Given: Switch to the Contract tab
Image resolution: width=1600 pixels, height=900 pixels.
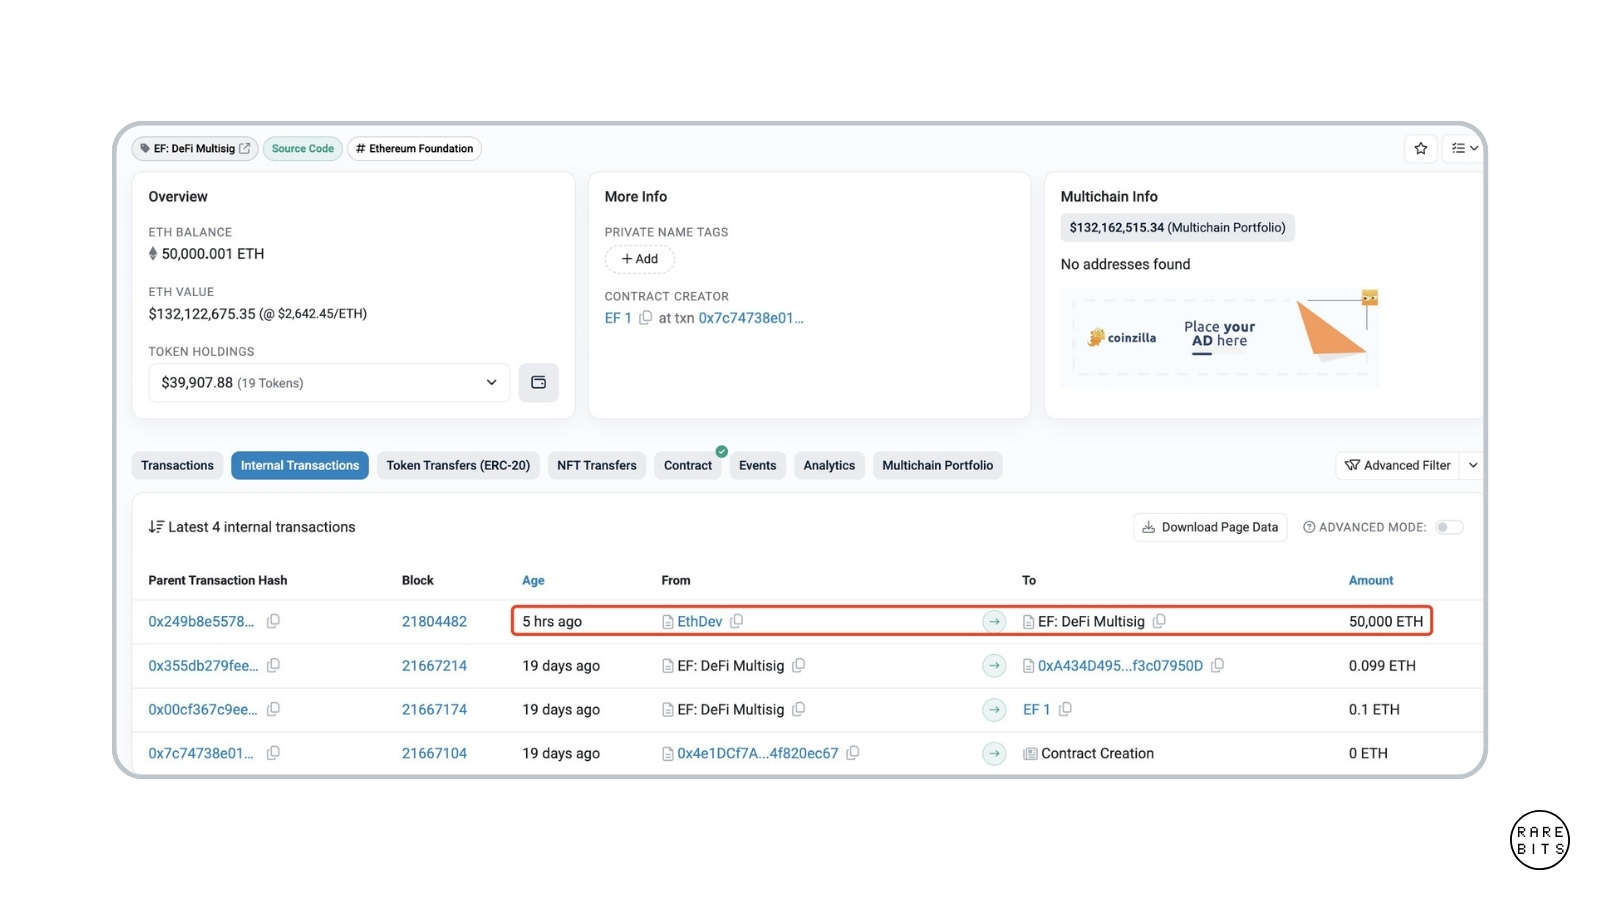Looking at the screenshot, I should click(x=688, y=466).
